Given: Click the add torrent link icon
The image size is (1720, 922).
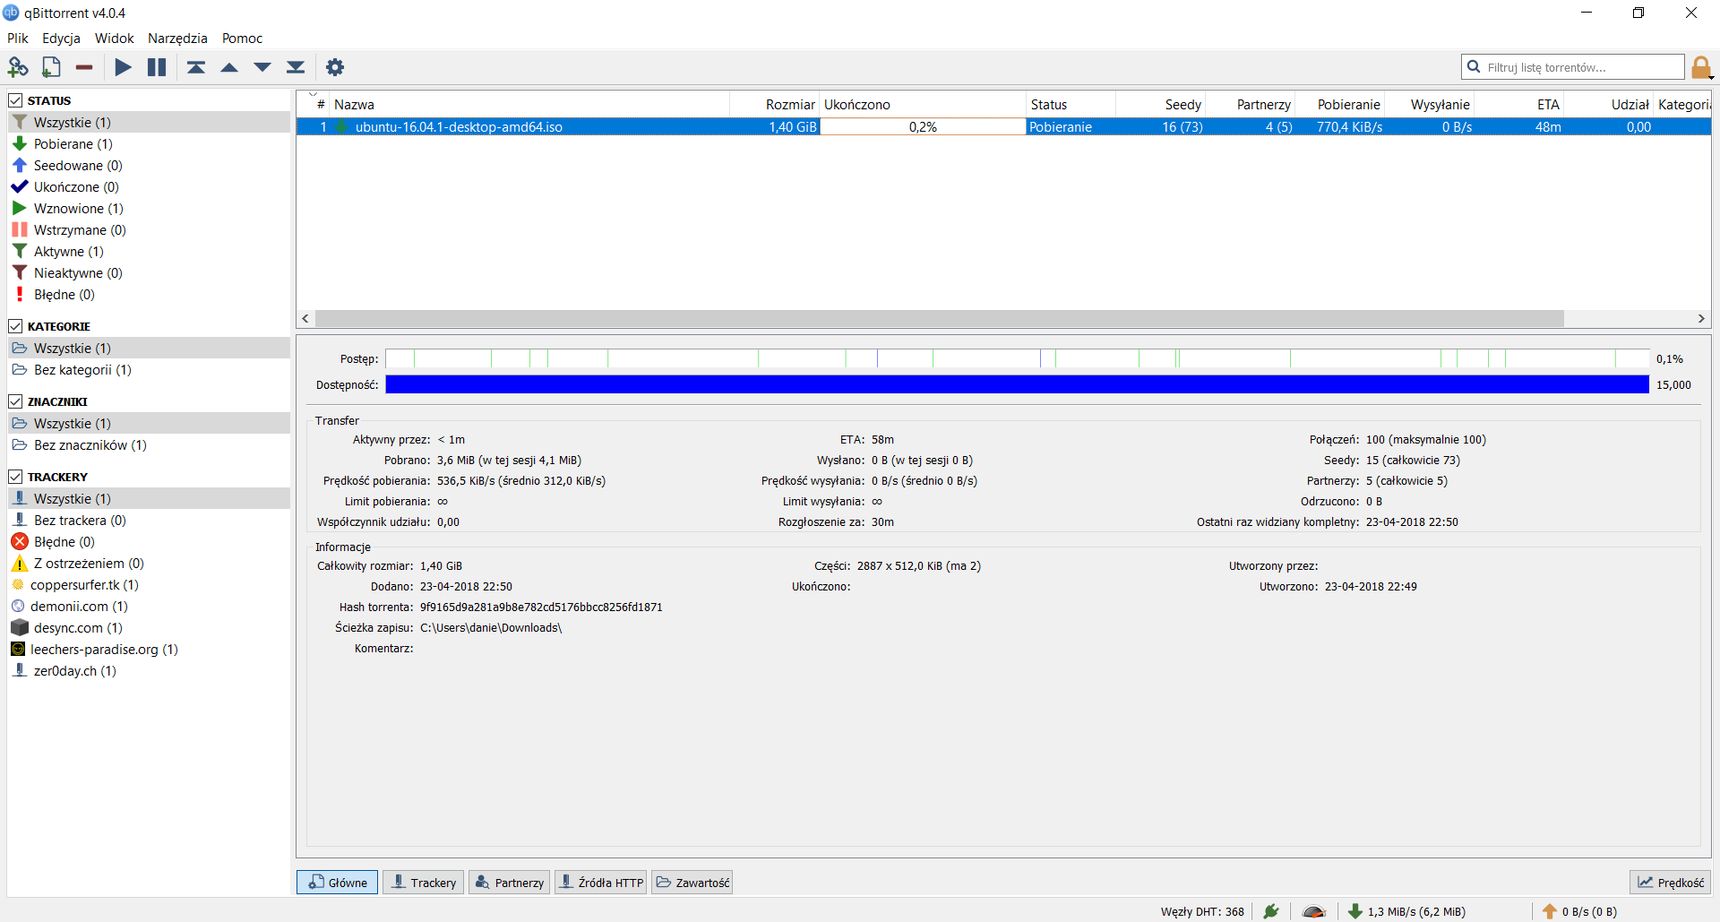Looking at the screenshot, I should click(18, 67).
